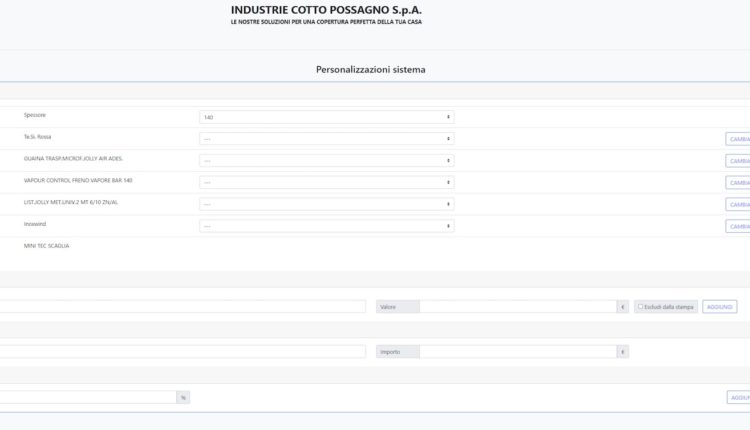Focus the description field left of Valore
The image size is (750, 430).
click(183, 307)
